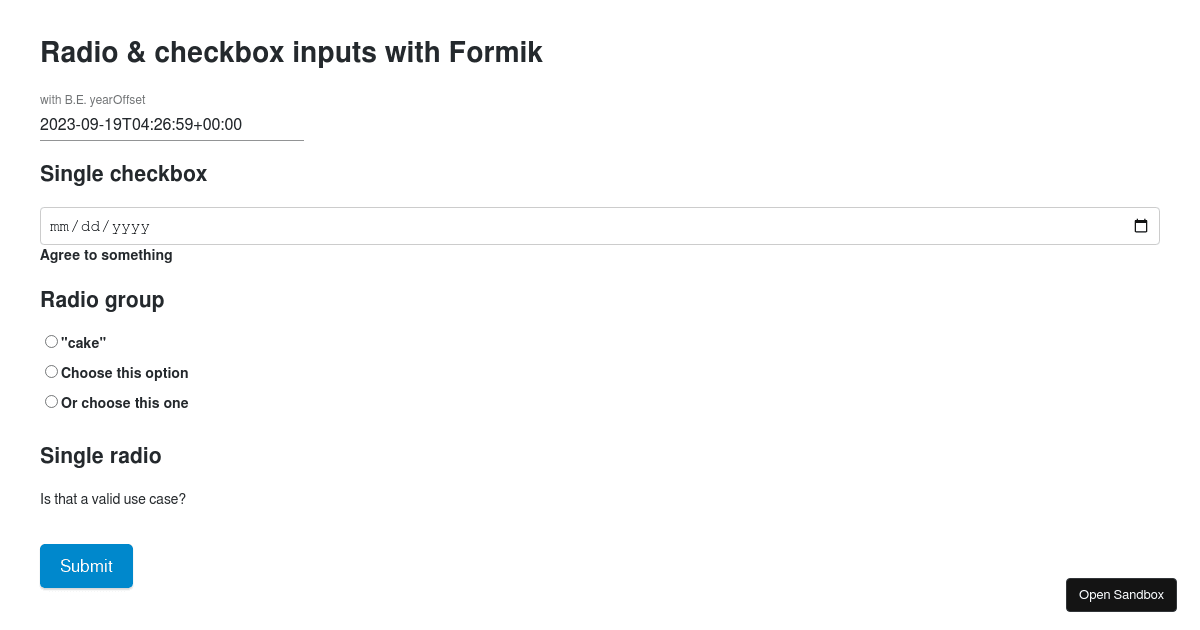Click the calendar icon inside the date field
The height and width of the screenshot is (630, 1200).
[1140, 225]
